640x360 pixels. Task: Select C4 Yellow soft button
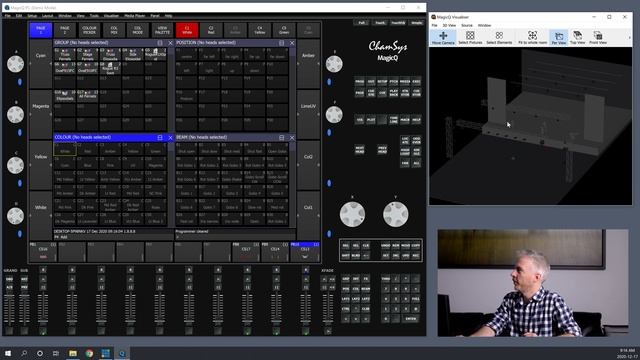point(260,30)
